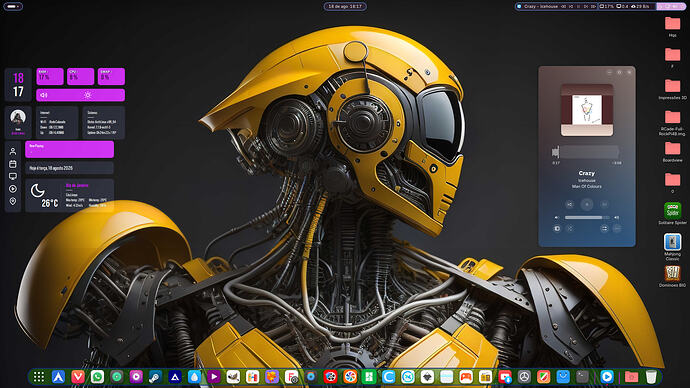Open the purple hexagon app in dock
Image resolution: width=690 pixels, height=388 pixels.
tap(272, 377)
